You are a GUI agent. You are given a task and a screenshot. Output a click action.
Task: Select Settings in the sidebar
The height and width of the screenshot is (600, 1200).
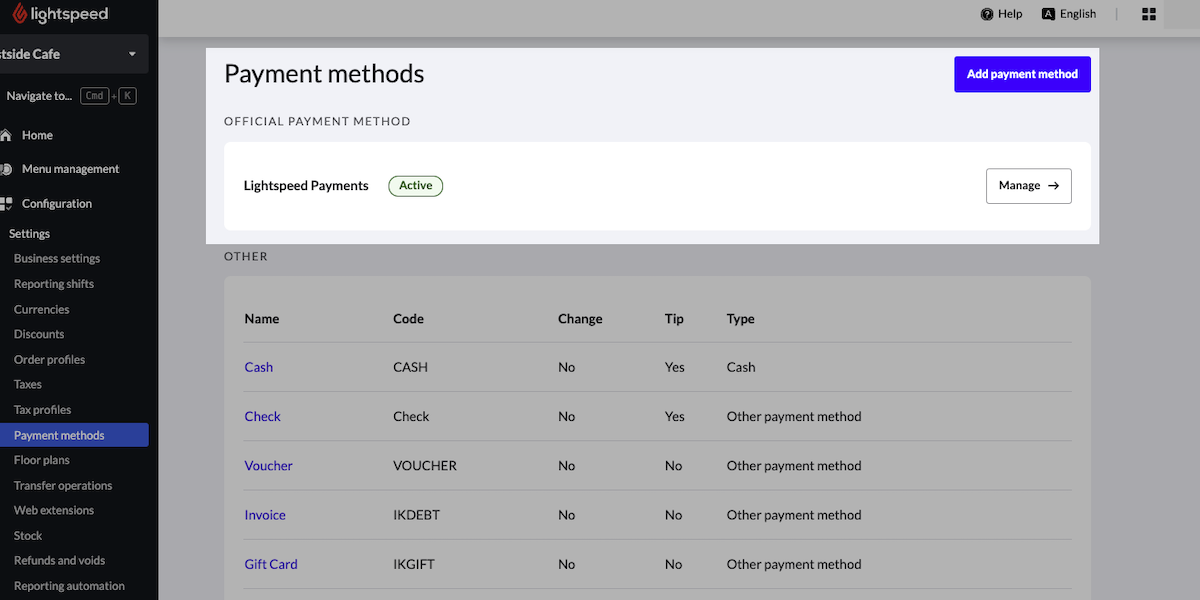(x=29, y=233)
